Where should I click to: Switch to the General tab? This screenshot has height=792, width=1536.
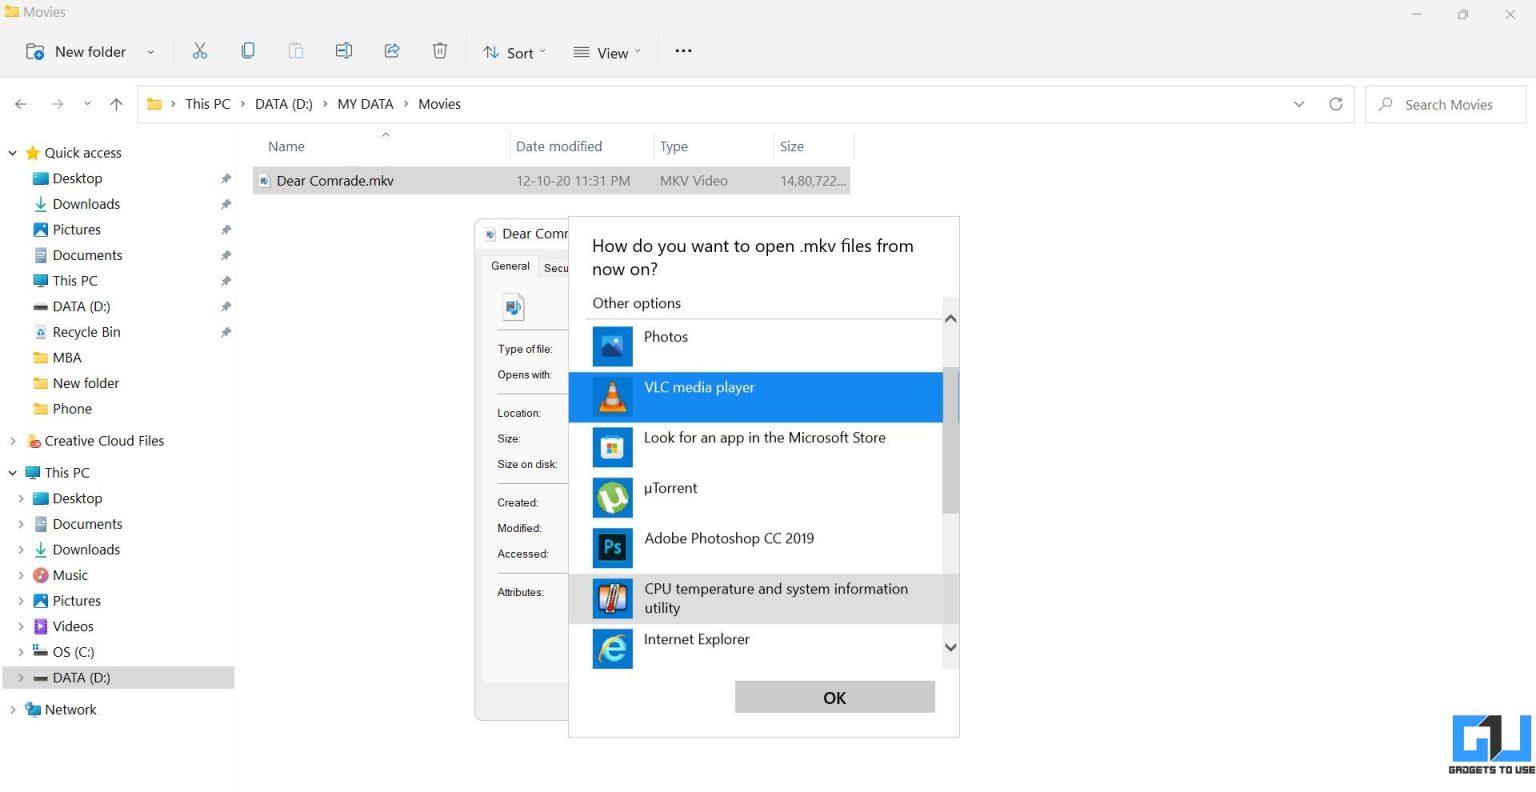[x=510, y=266]
